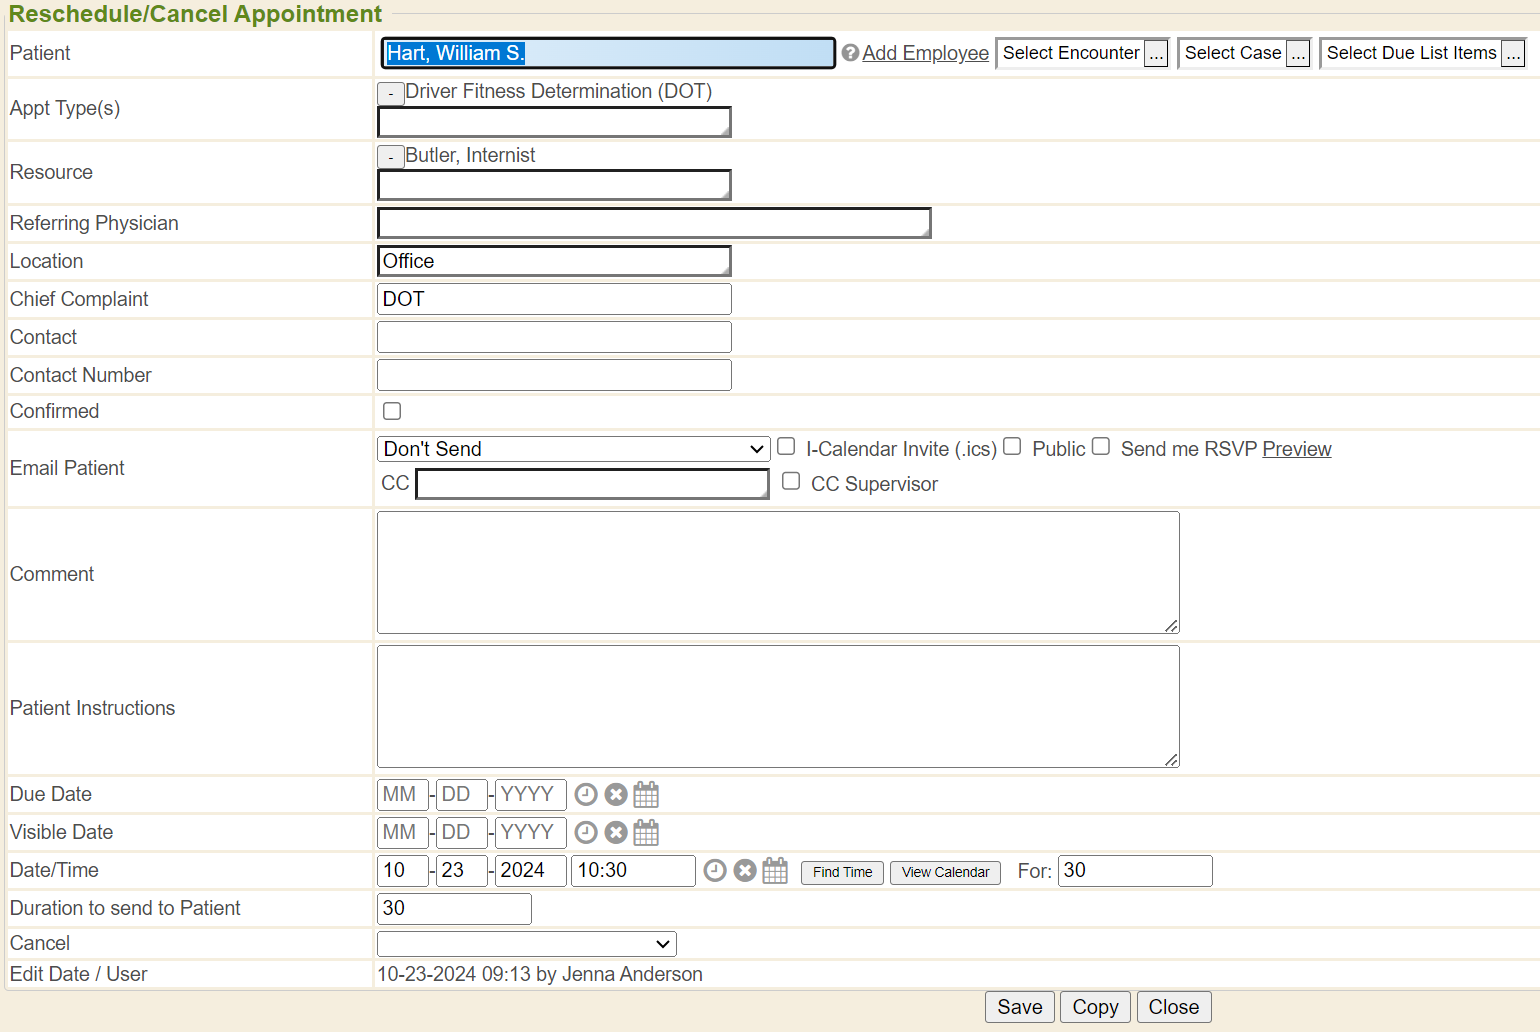
Task: Open the Date/Time calendar picker icon
Action: click(x=775, y=871)
